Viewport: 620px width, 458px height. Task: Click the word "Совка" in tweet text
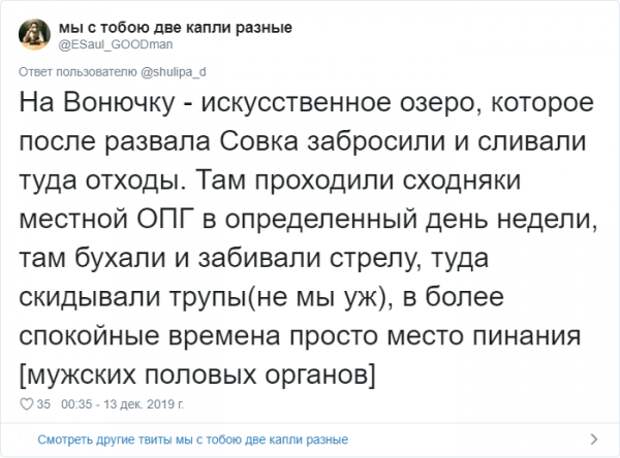258,142
